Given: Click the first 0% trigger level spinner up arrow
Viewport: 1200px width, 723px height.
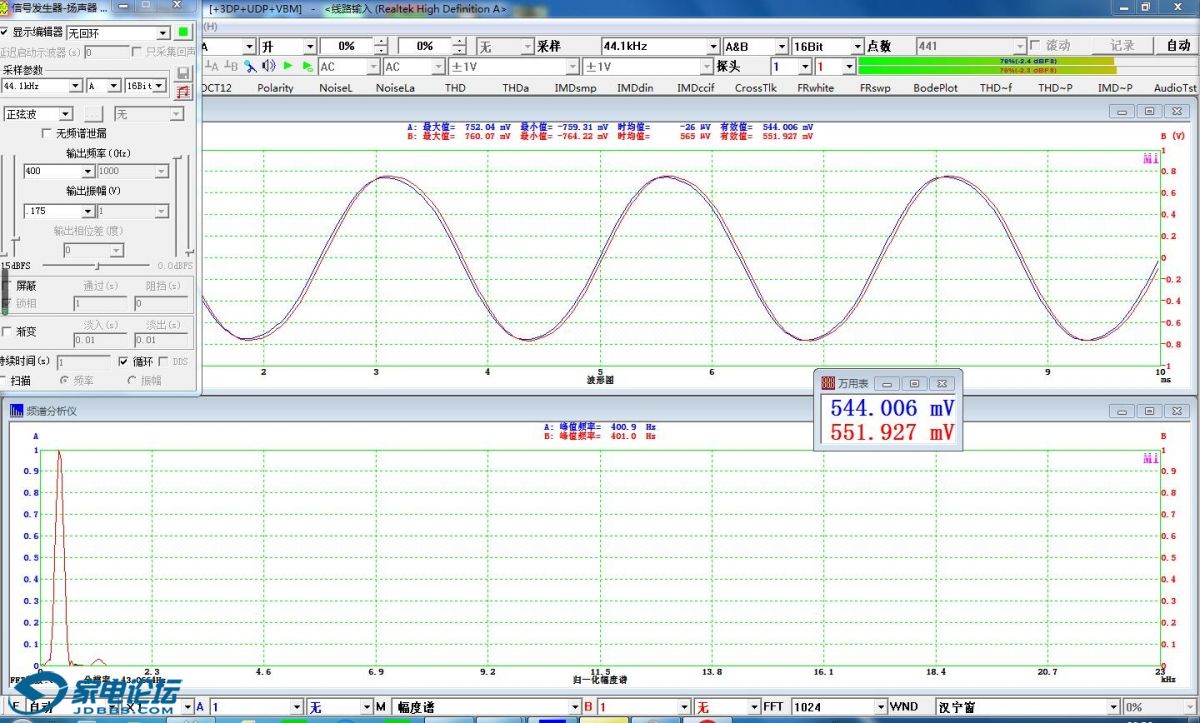Looking at the screenshot, I should pos(380,42).
